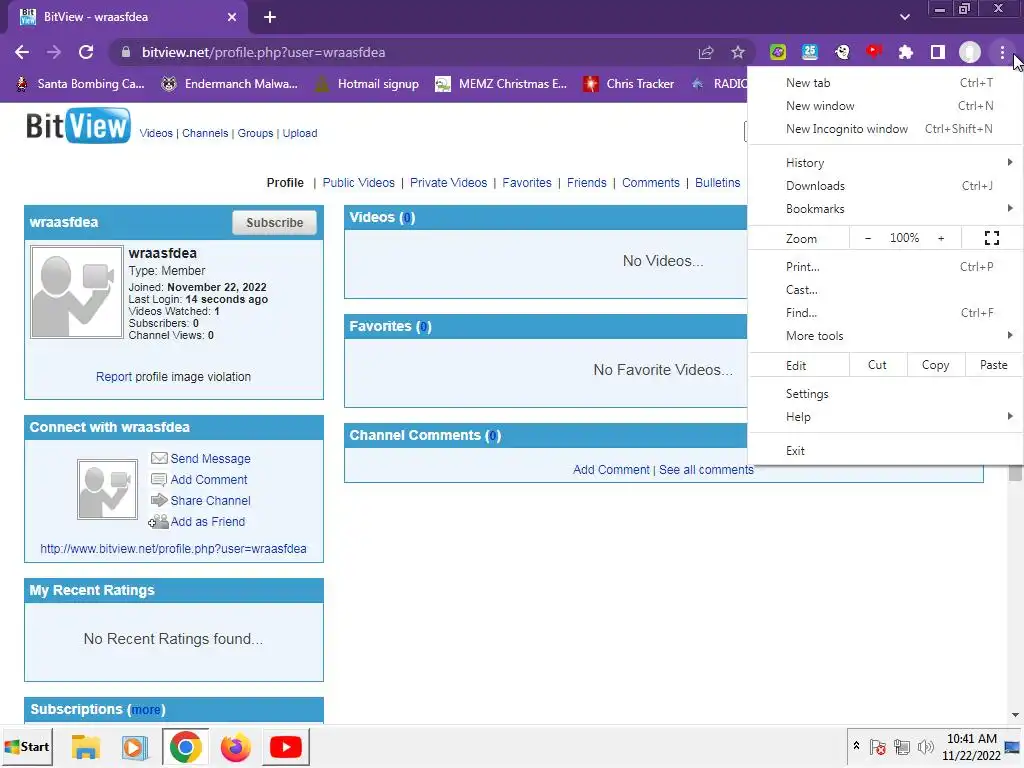The image size is (1024, 768).
Task: Click the Add Comment speech bubble icon
Action: point(159,480)
